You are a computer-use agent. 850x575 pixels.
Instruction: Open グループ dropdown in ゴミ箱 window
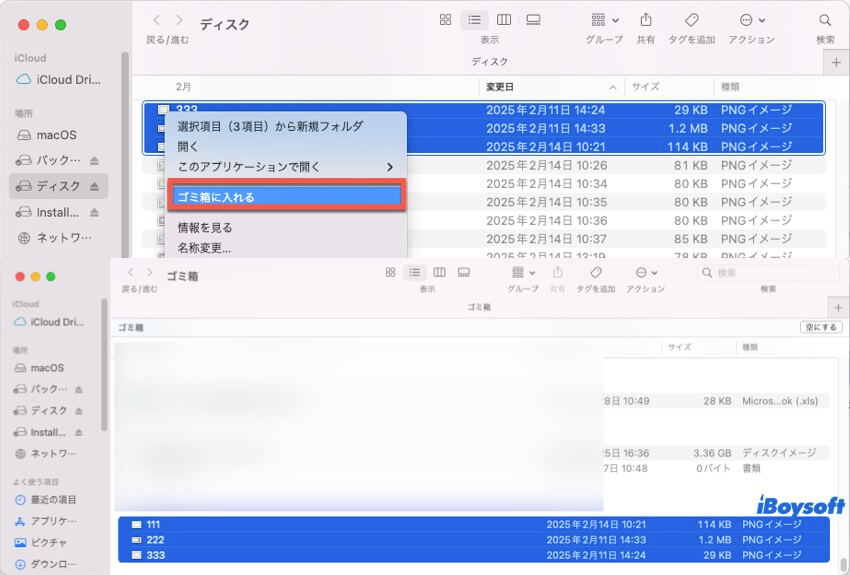point(523,272)
